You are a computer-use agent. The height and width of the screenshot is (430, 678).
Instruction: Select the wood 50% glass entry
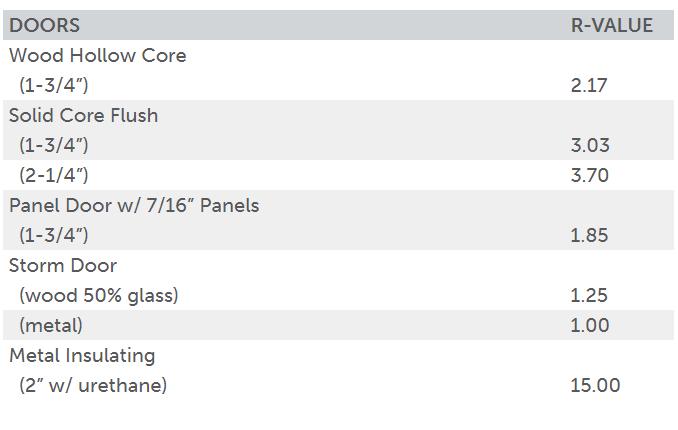tap(99, 295)
